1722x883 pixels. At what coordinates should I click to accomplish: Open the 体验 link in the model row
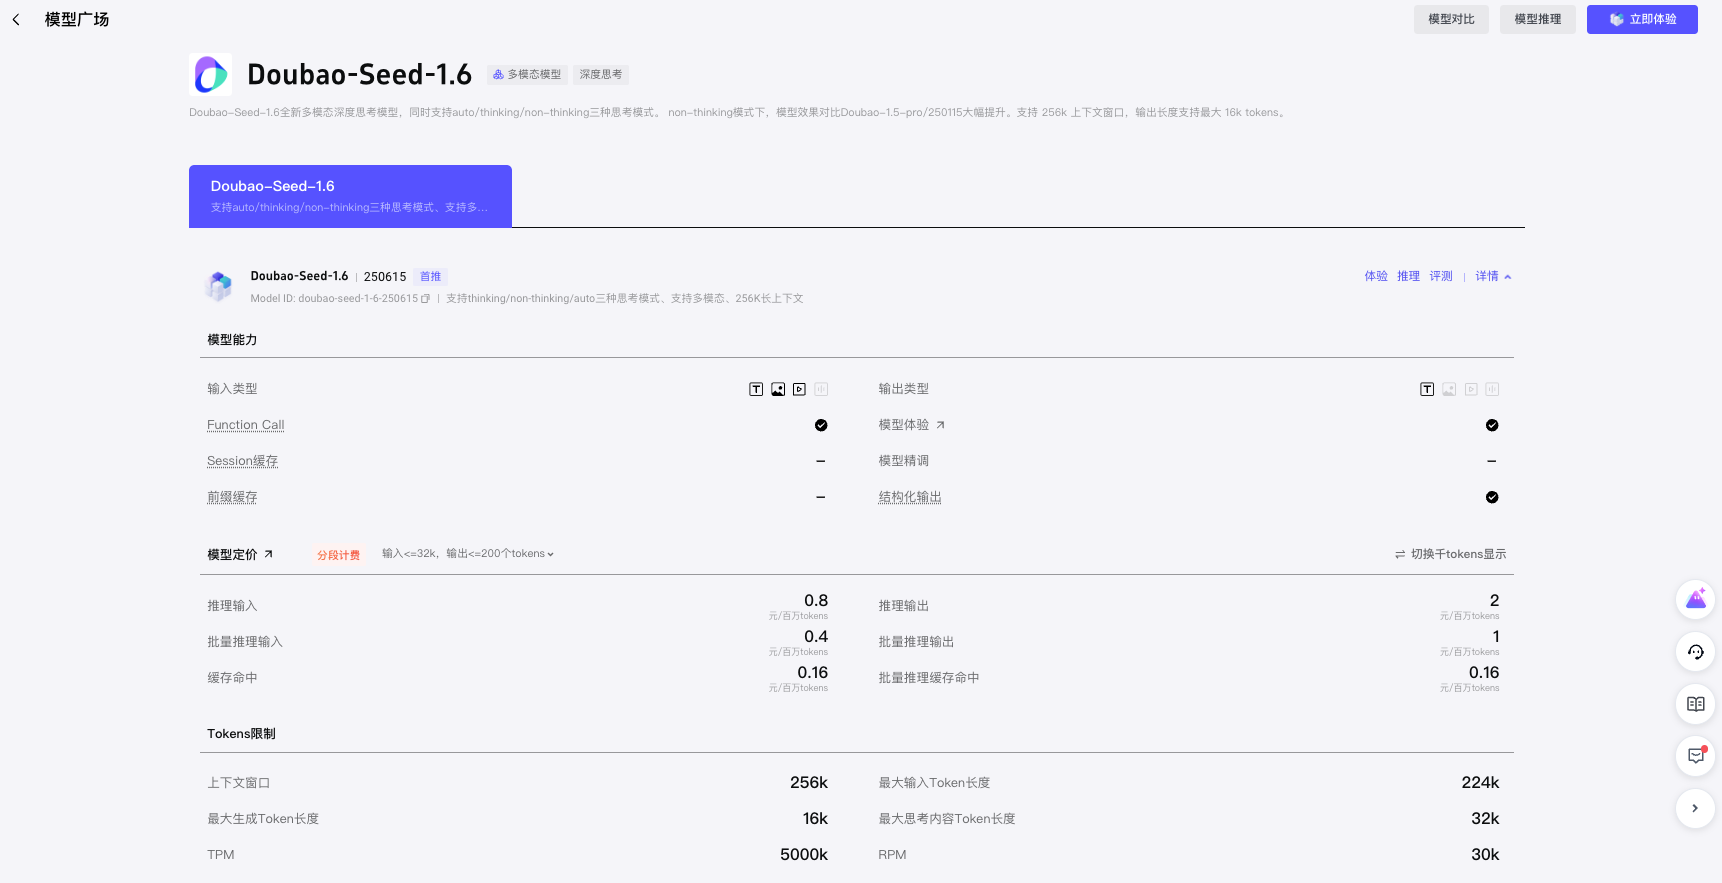tap(1376, 276)
